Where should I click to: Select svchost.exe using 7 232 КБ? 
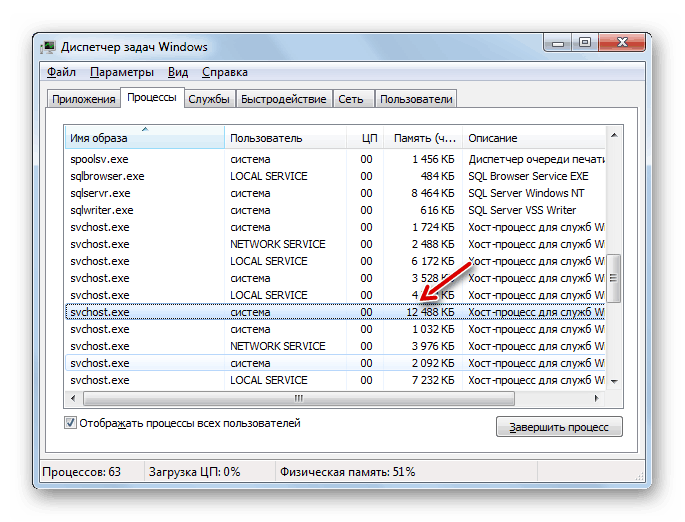pos(335,380)
